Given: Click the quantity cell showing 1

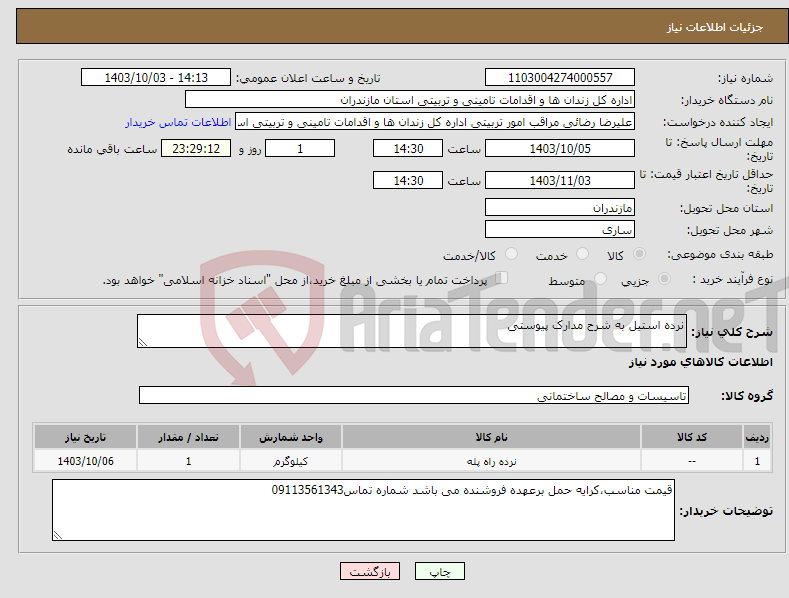Looking at the screenshot, I should 188,461.
